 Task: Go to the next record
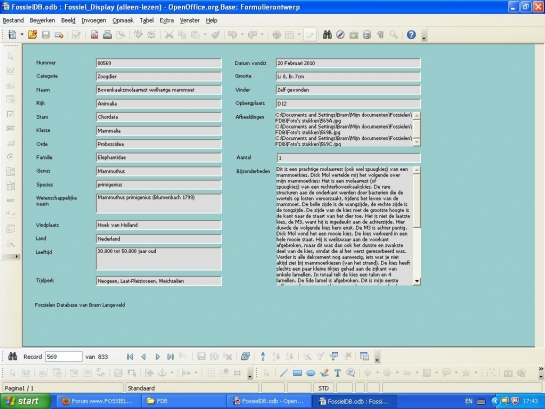157,357
